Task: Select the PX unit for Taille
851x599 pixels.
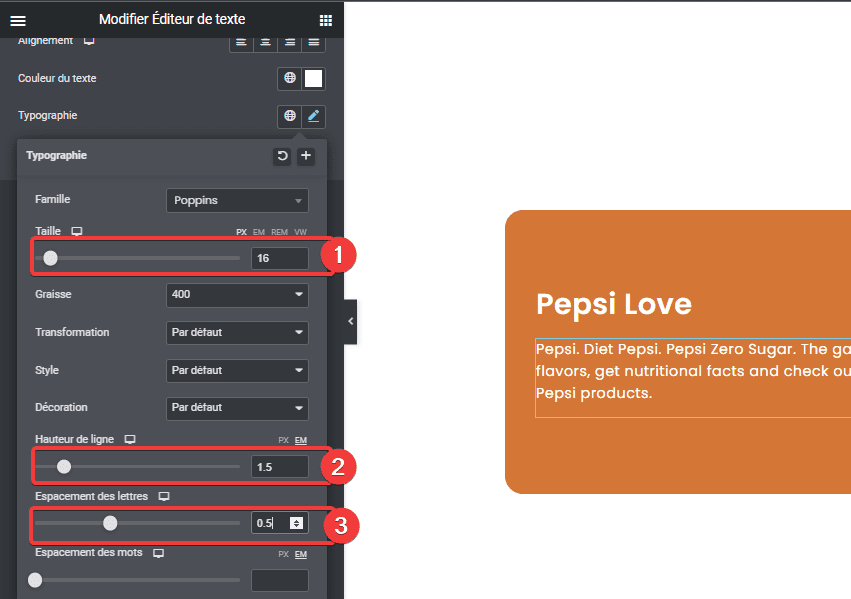Action: point(242,232)
